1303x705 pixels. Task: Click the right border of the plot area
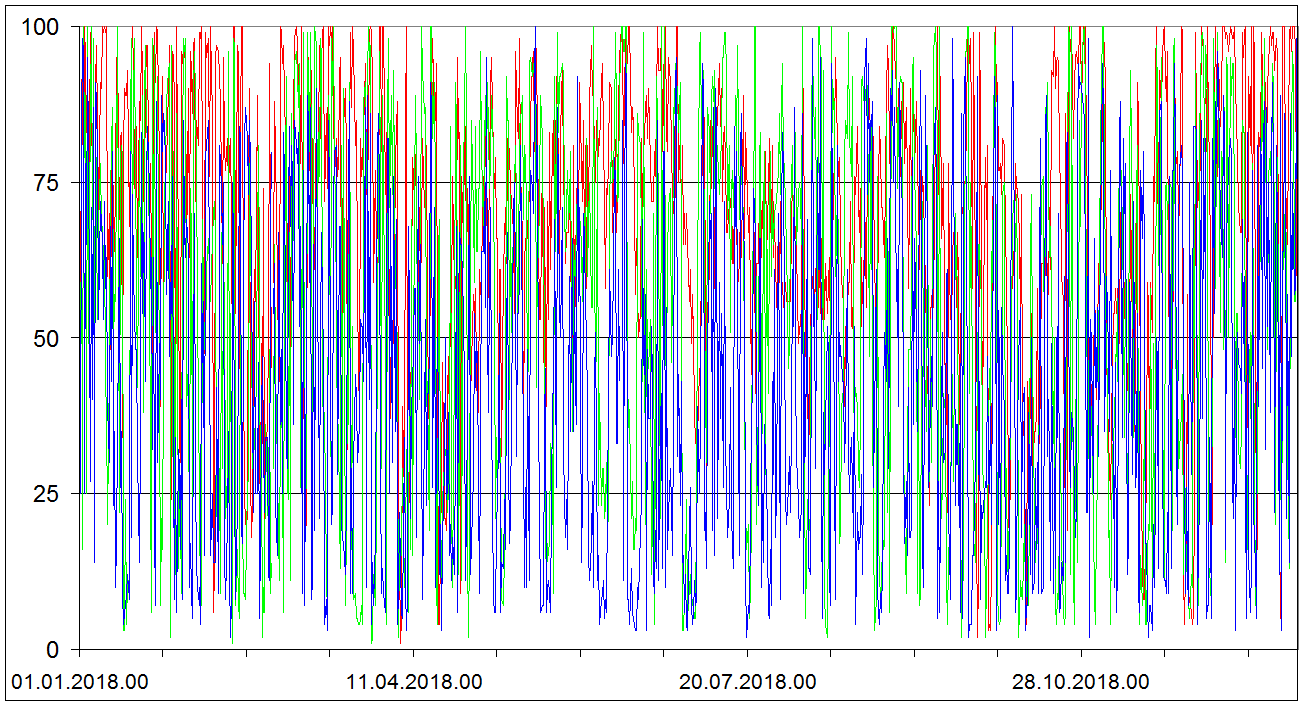pos(1297,400)
